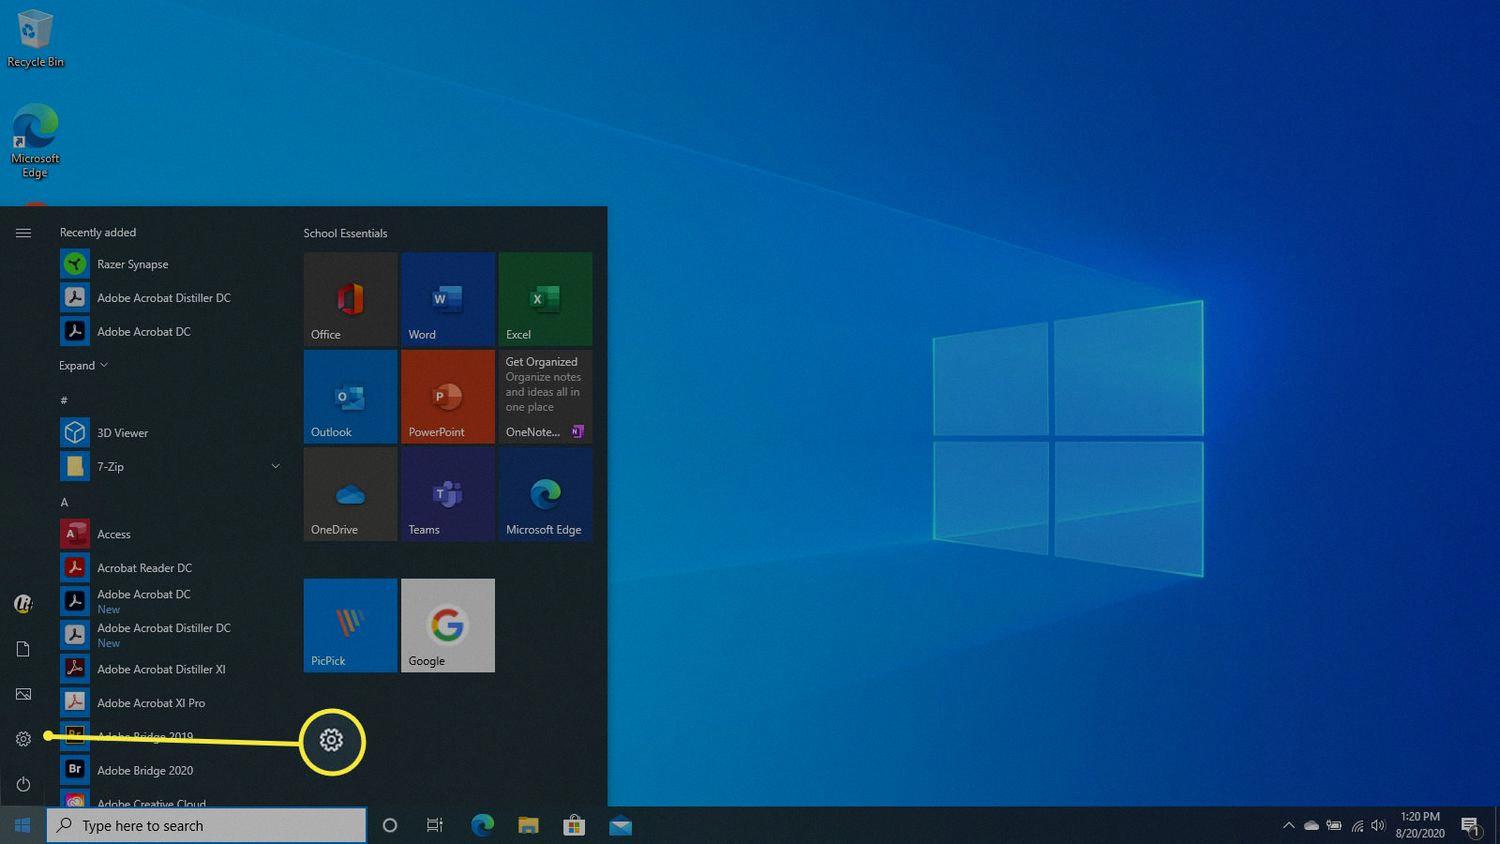This screenshot has width=1500, height=844.
Task: Open Settings gear in Start sidebar
Action: [x=23, y=739]
